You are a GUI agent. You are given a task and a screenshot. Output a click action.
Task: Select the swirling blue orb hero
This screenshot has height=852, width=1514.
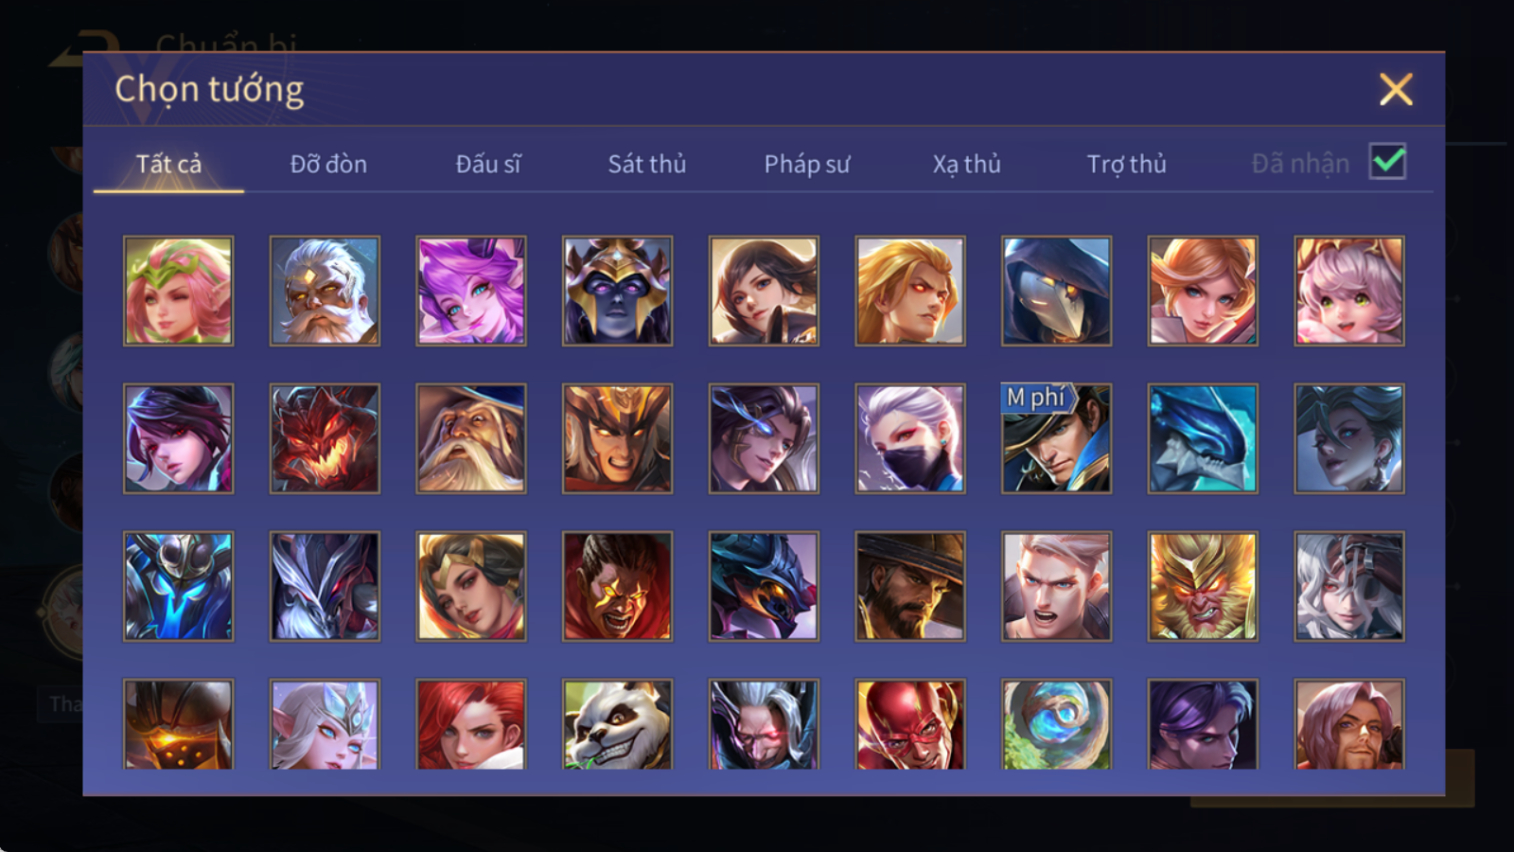pos(1056,724)
